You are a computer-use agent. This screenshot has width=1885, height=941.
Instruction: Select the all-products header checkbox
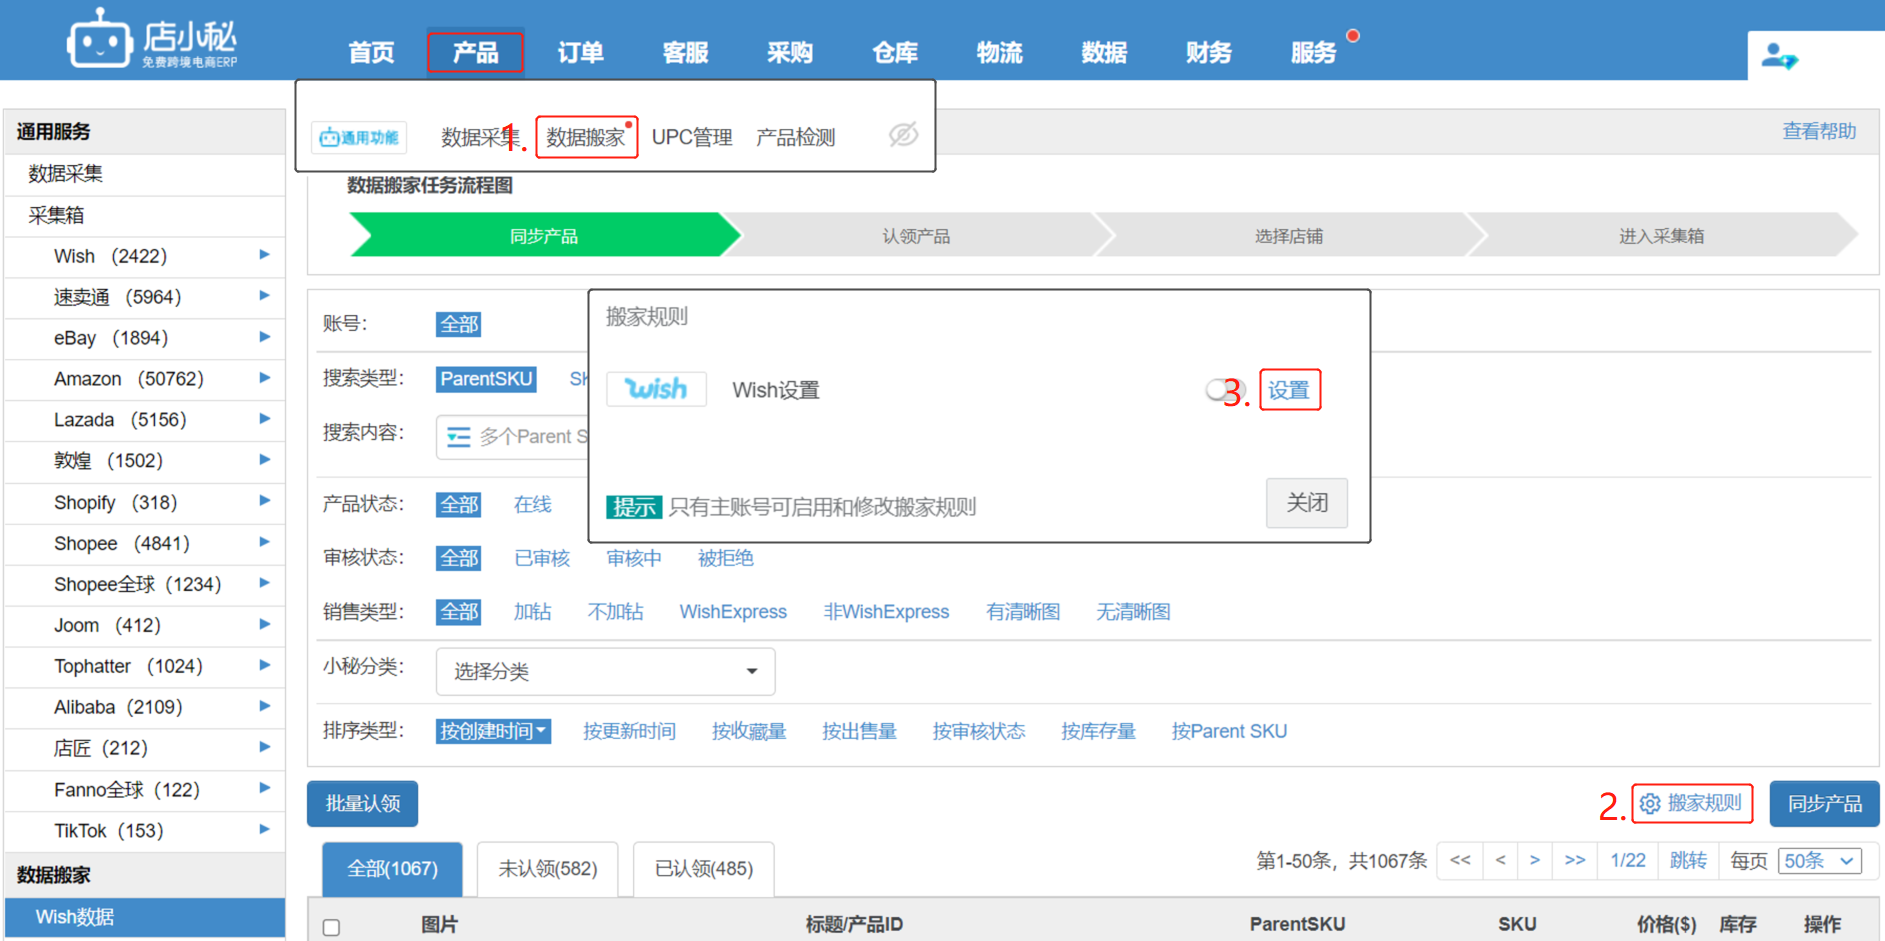(x=332, y=927)
